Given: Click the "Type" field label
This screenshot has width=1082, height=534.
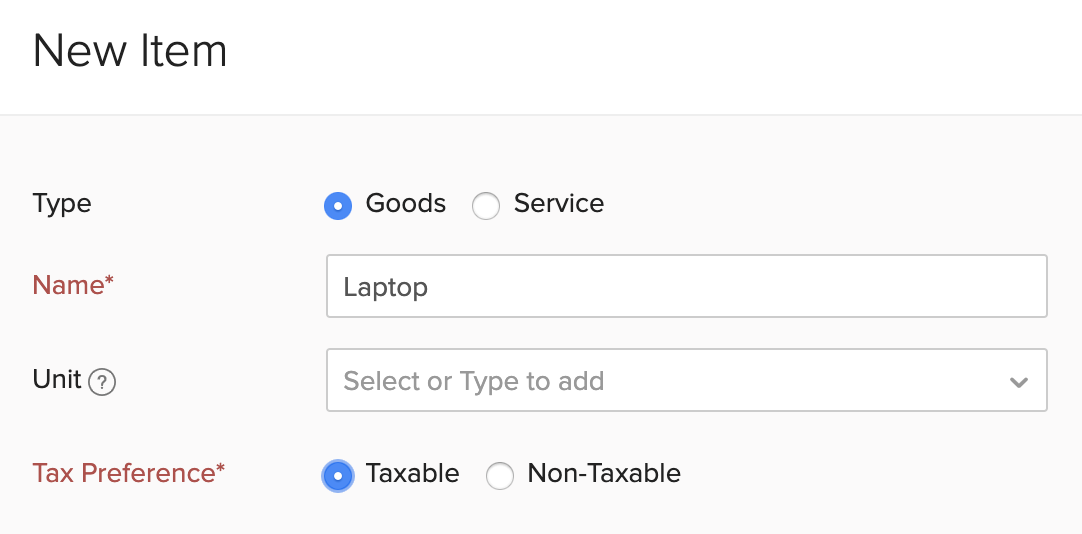Looking at the screenshot, I should (x=62, y=204).
